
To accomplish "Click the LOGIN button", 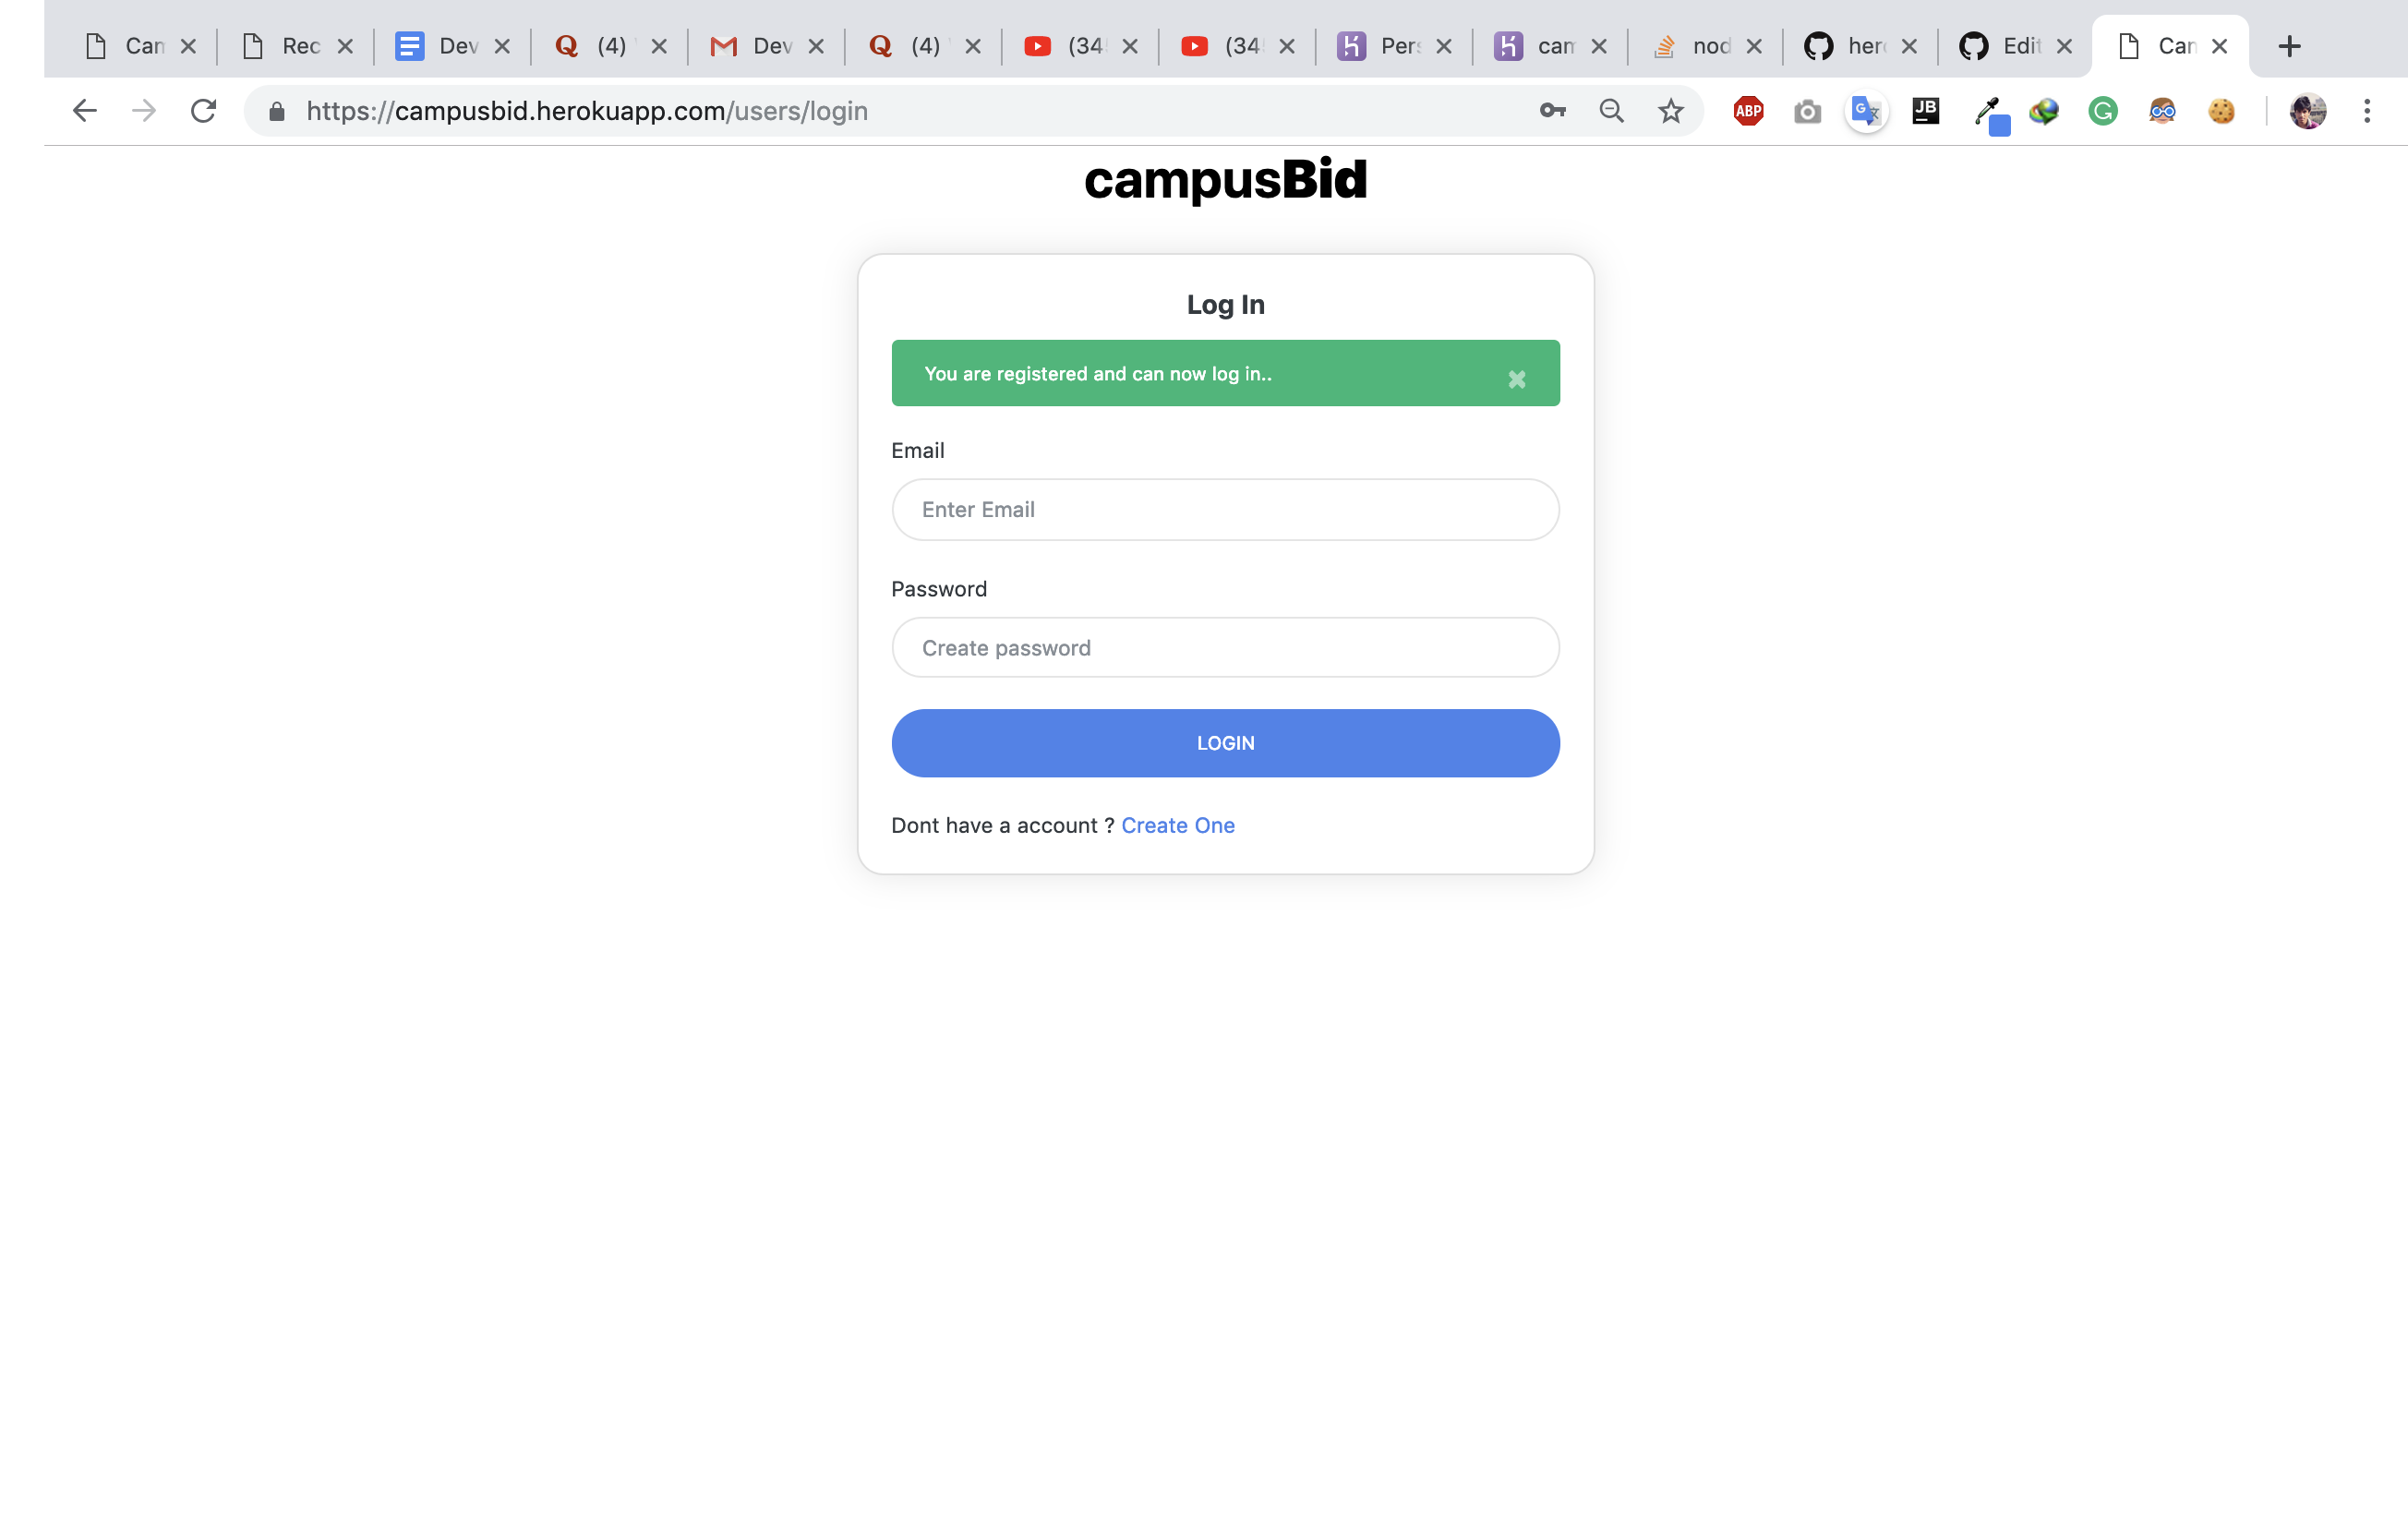I will (1225, 740).
